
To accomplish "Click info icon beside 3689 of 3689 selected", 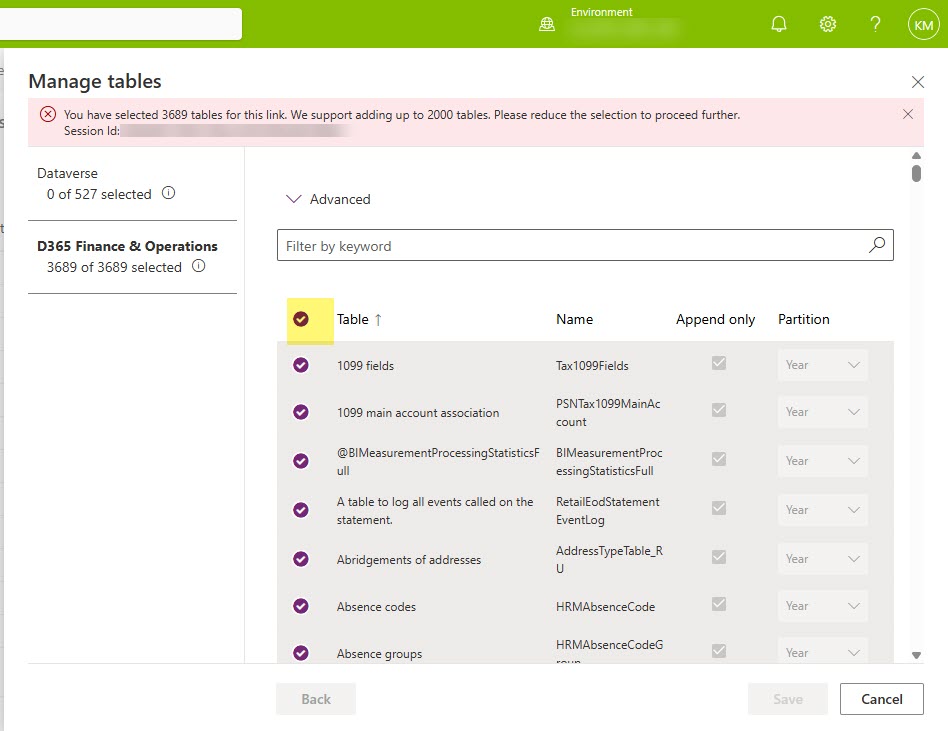I will point(198,266).
